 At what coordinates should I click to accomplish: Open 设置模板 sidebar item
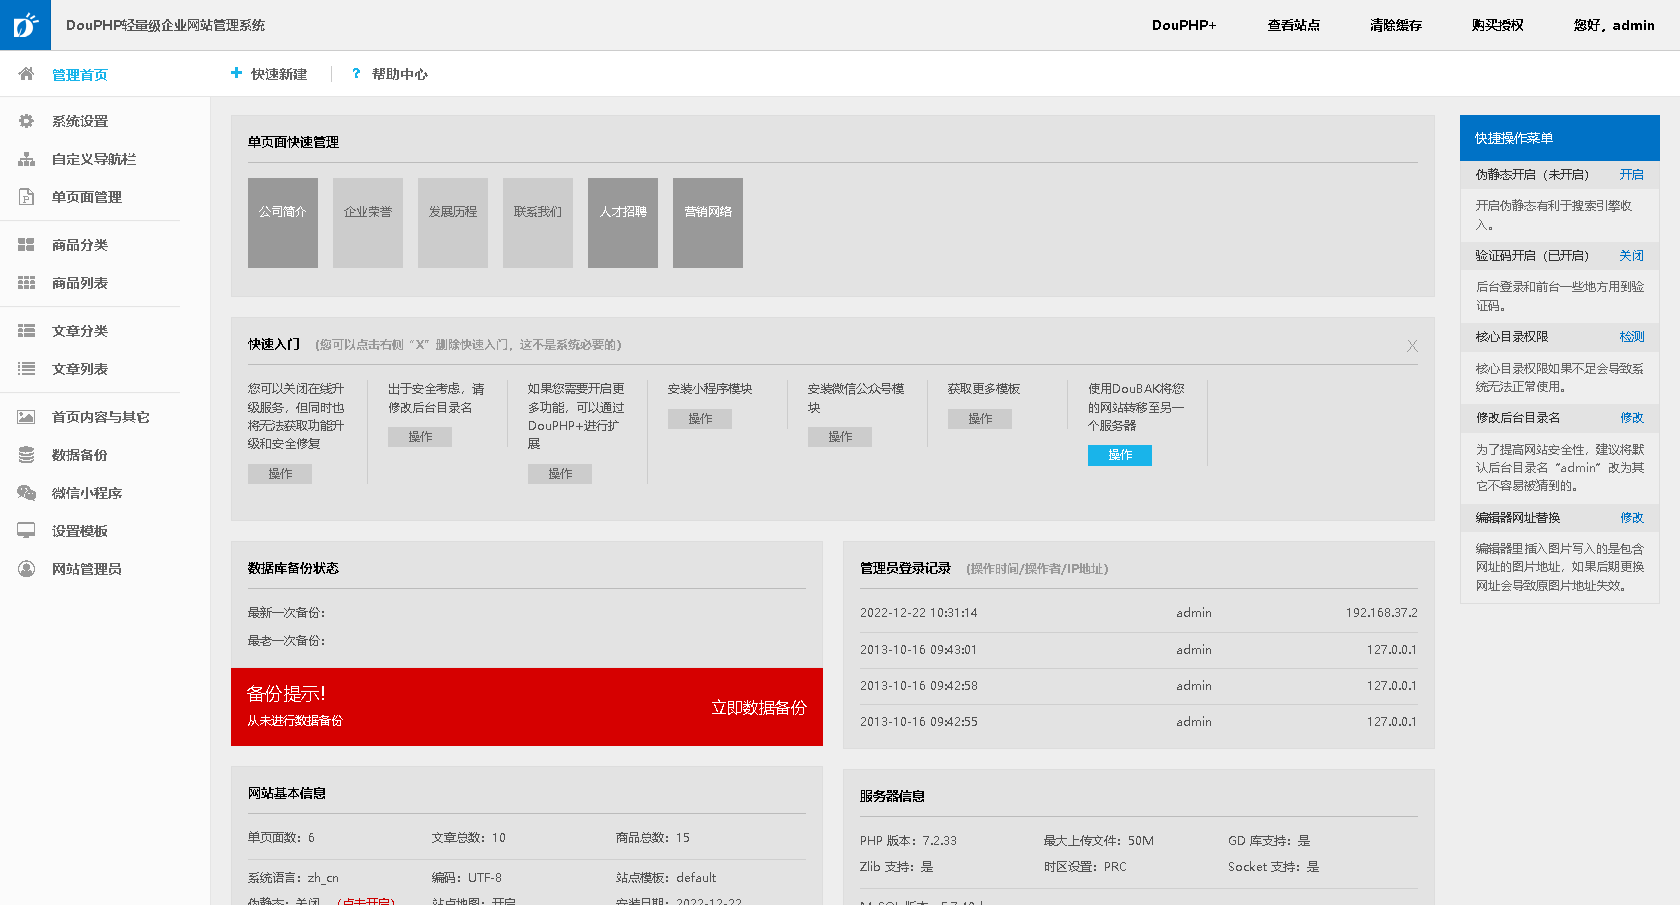(80, 531)
